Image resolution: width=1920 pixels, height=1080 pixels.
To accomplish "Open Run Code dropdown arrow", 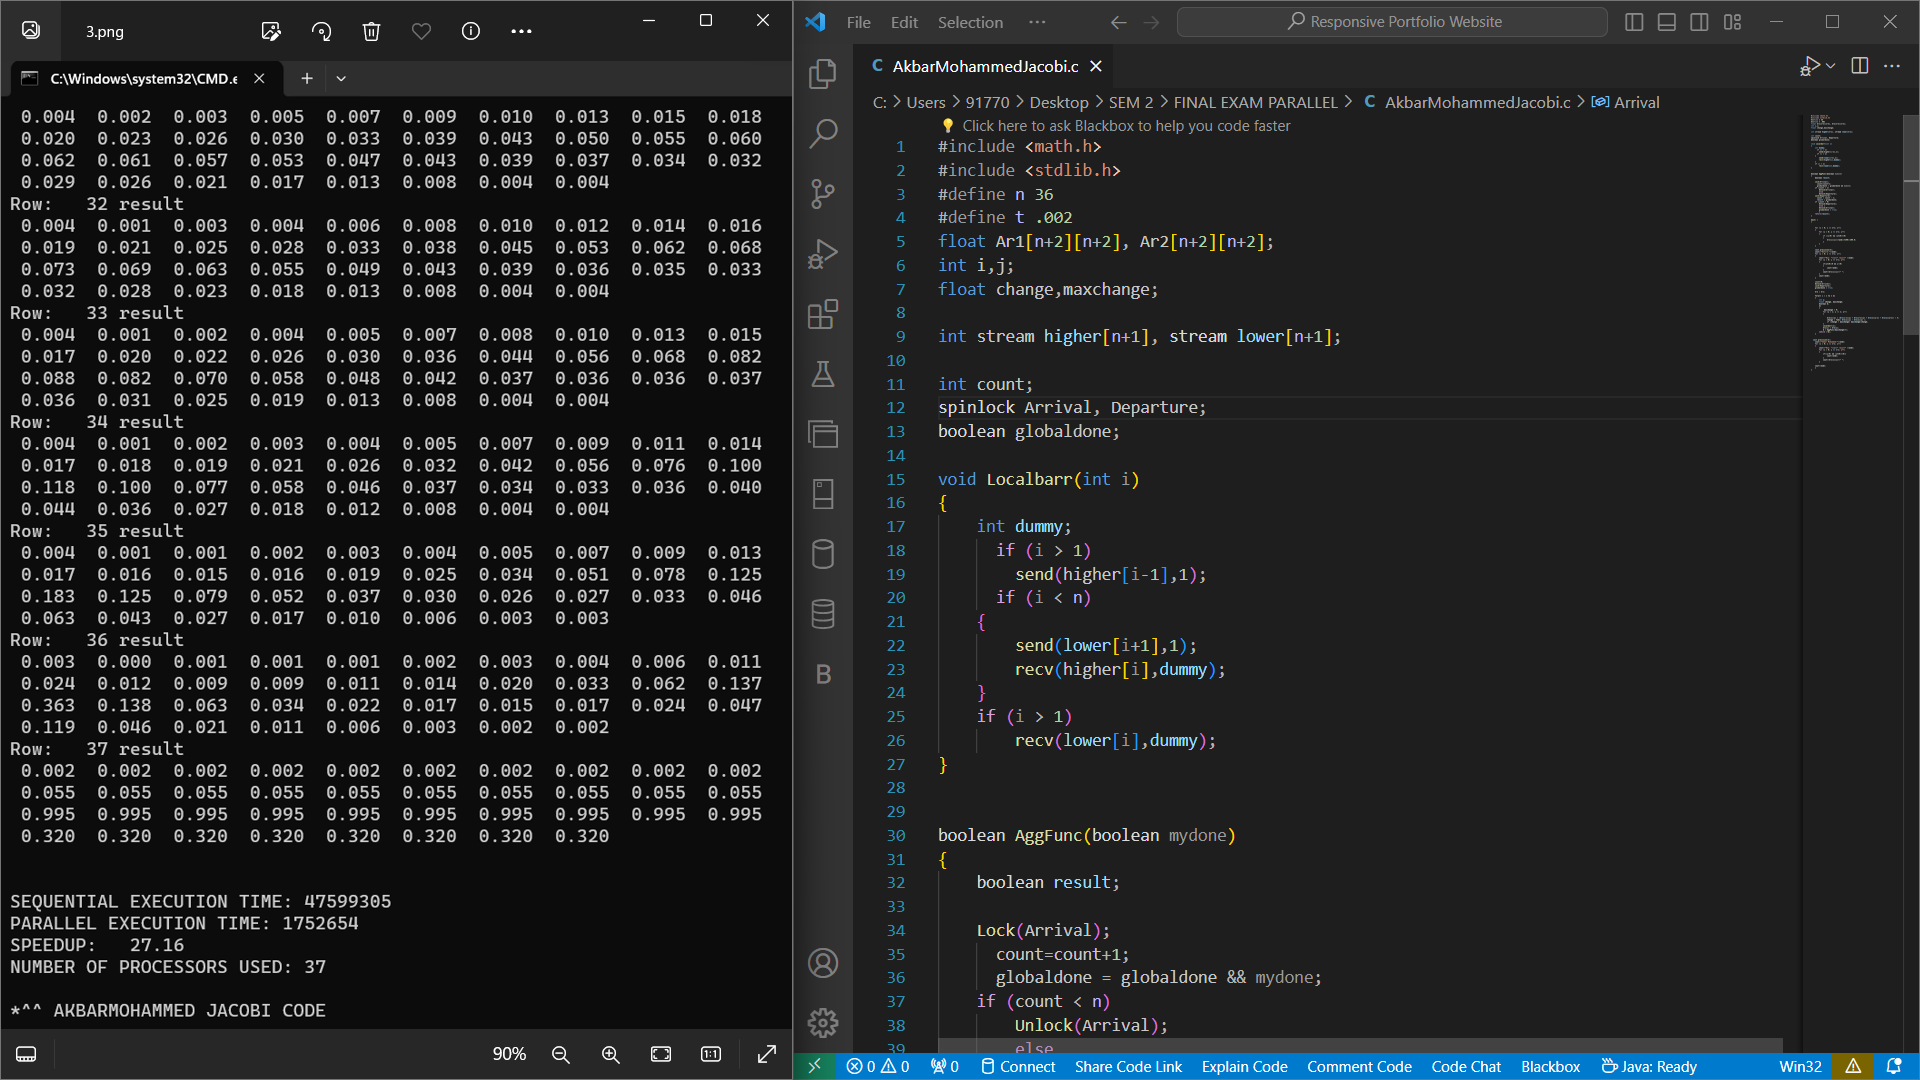I will (x=1830, y=66).
